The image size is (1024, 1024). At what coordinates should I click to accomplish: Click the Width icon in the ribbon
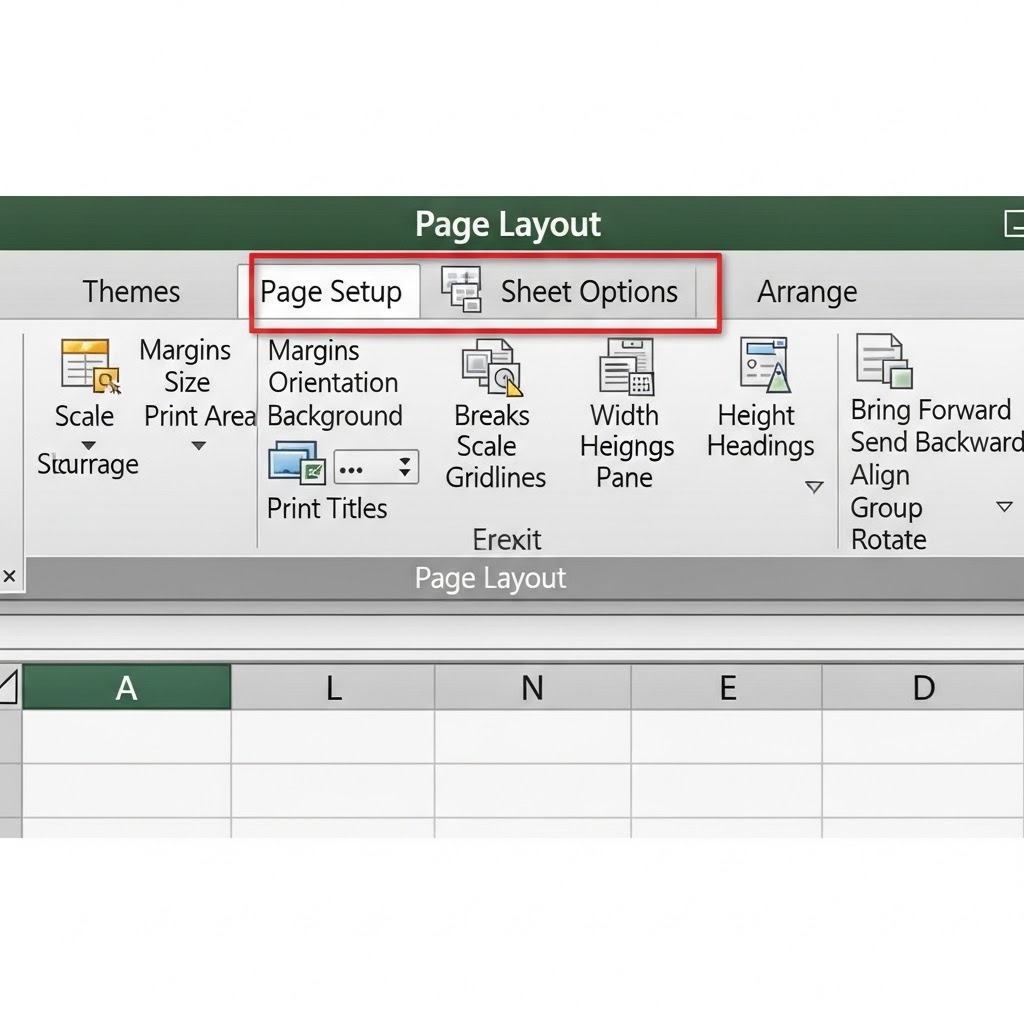pos(626,367)
